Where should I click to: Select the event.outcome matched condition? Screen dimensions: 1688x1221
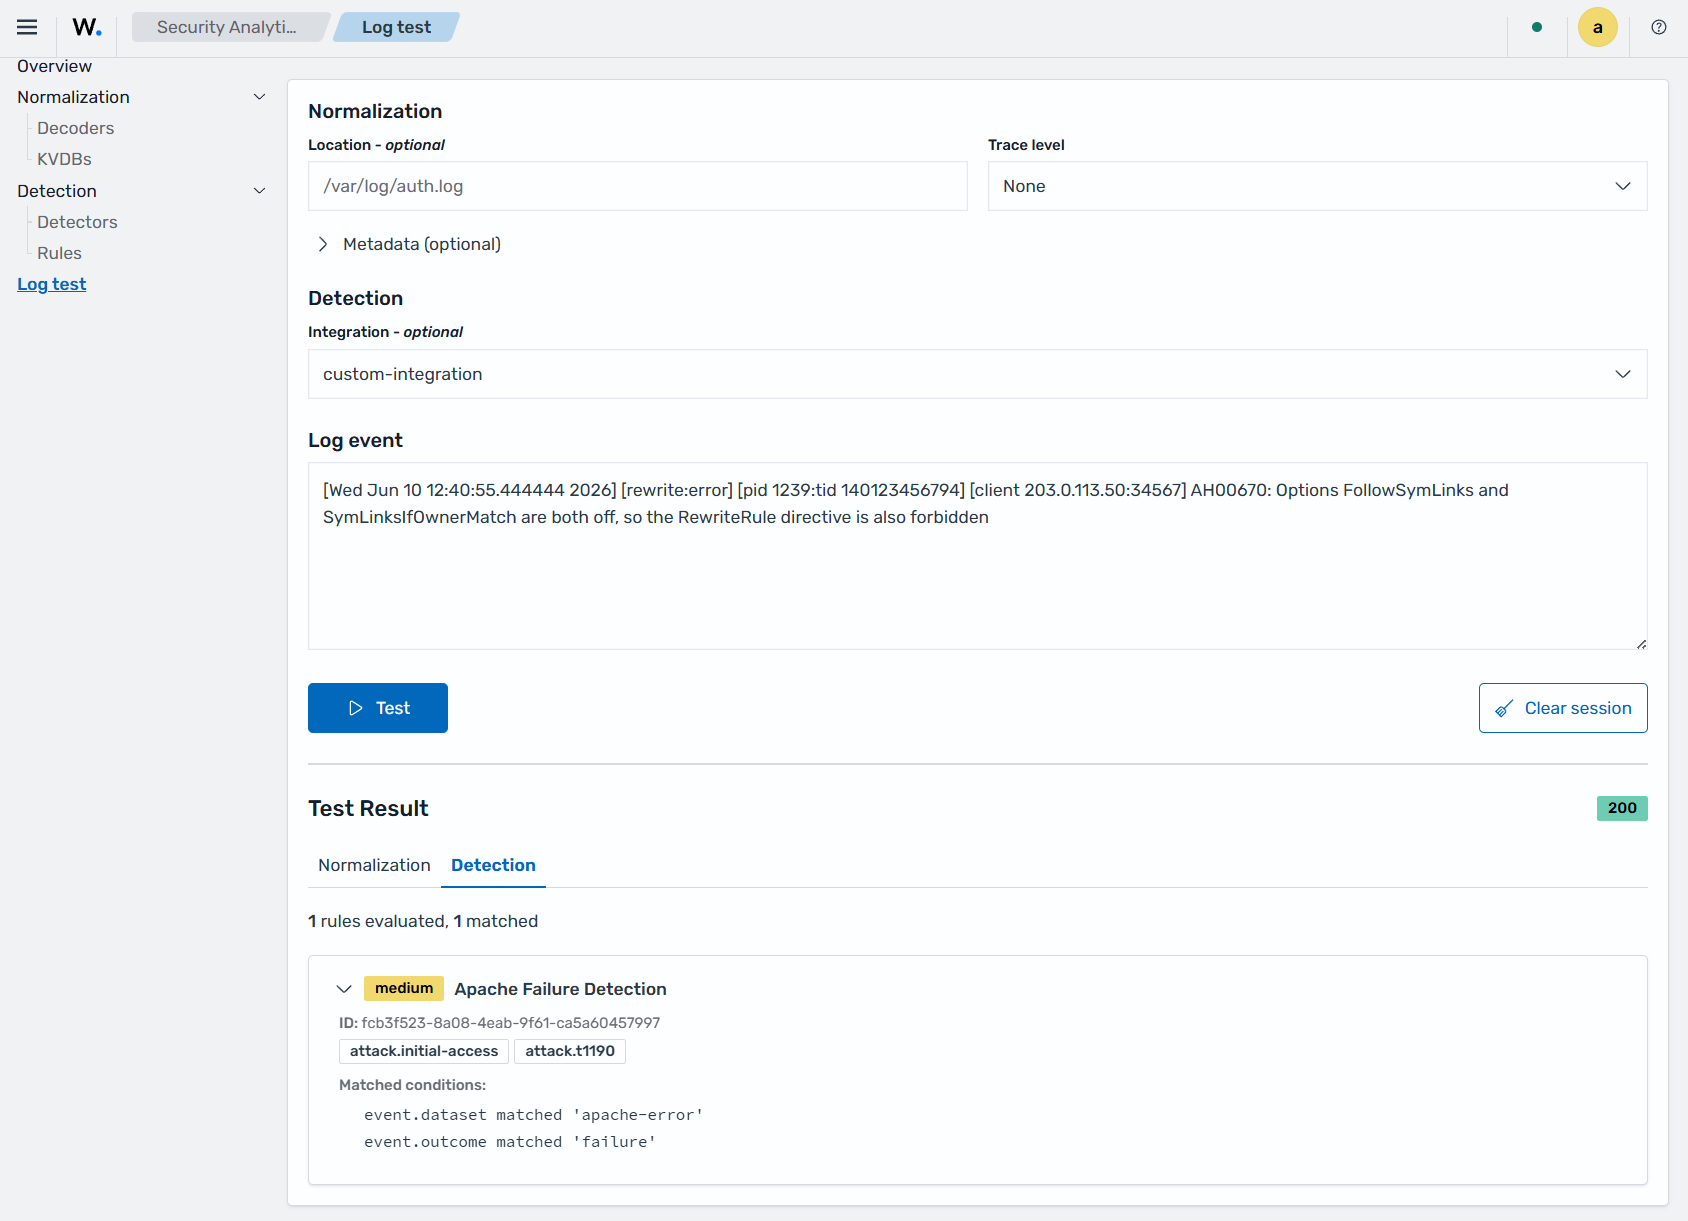(510, 1142)
